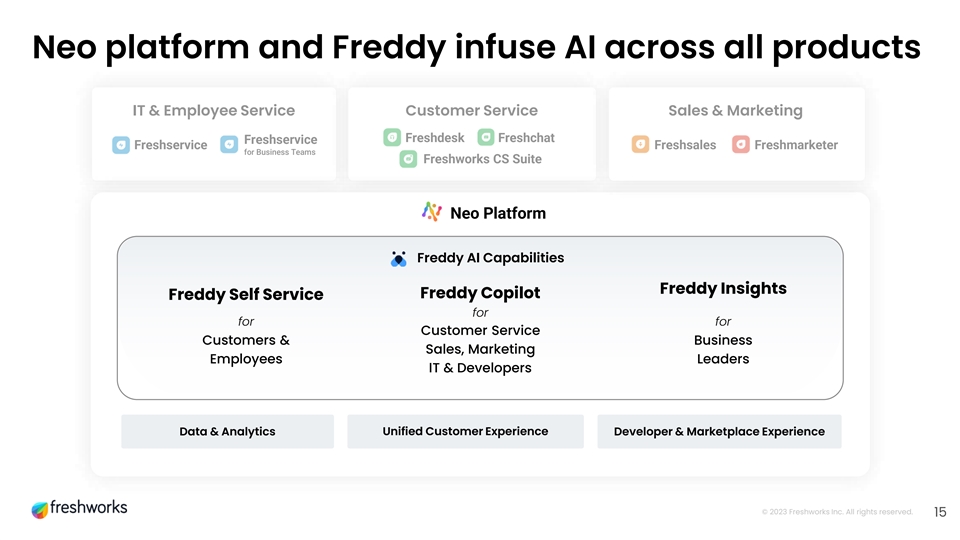Viewport: 960px width, 540px height.
Task: Click the green Freshchat icon
Action: pos(485,137)
